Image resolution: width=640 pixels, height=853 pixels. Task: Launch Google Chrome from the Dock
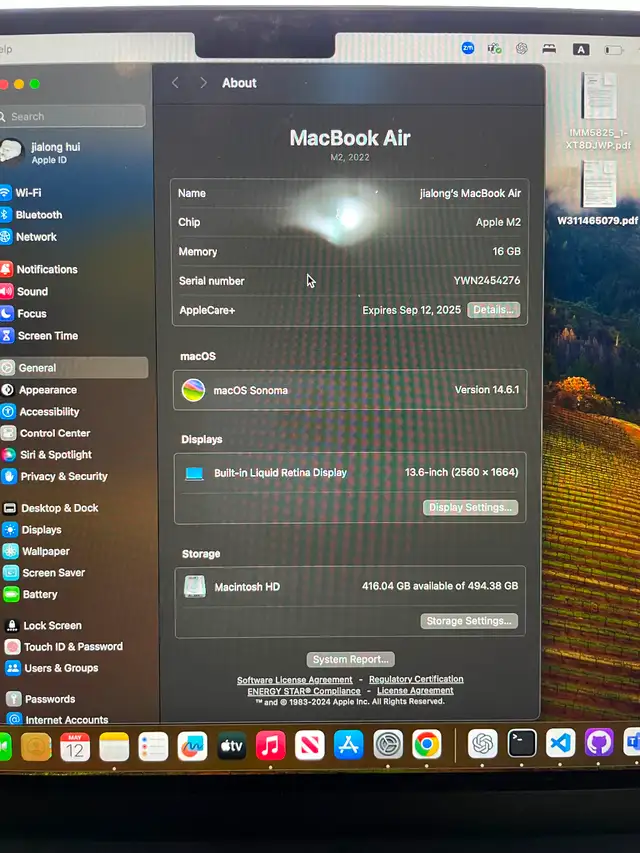pos(427,744)
